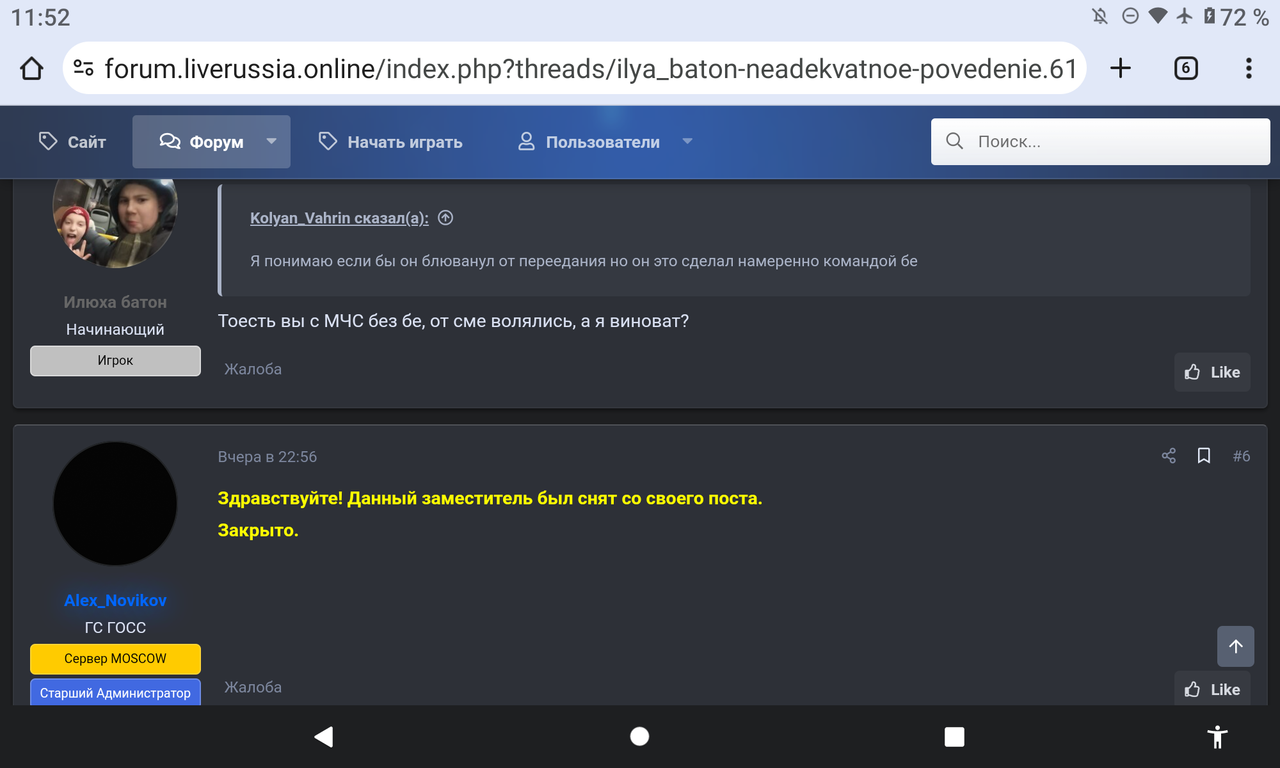Tap the accessibility icon in the navigation bar
Image resolution: width=1280 pixels, height=768 pixels.
click(1217, 737)
